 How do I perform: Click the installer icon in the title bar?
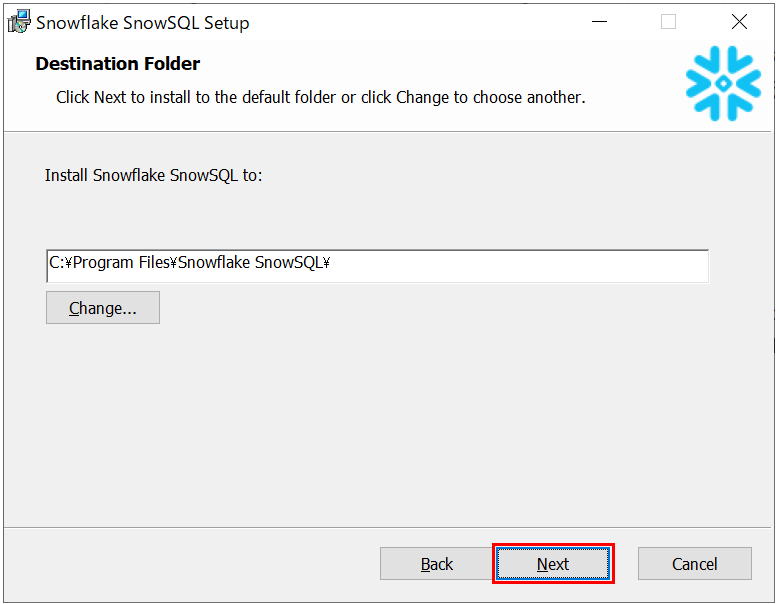(19, 22)
